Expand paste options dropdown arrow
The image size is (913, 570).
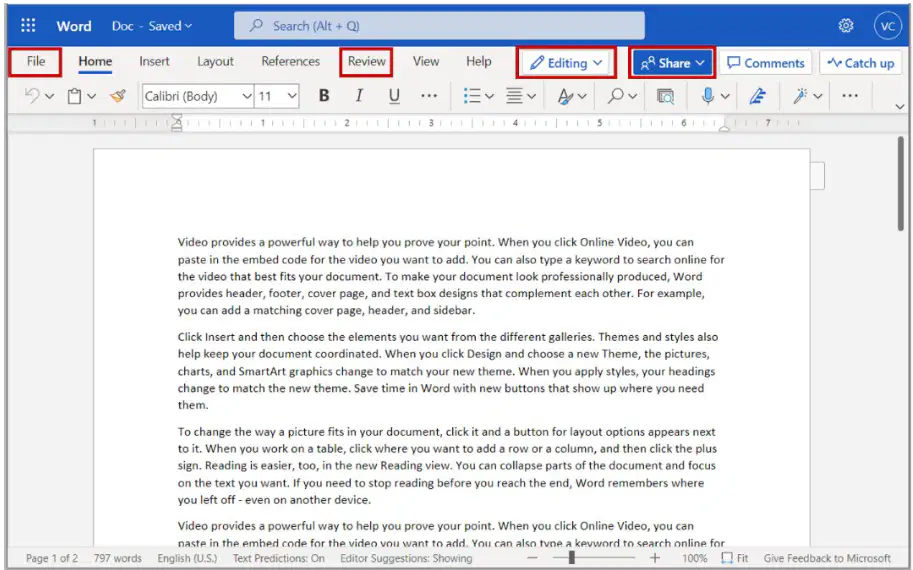[91, 96]
